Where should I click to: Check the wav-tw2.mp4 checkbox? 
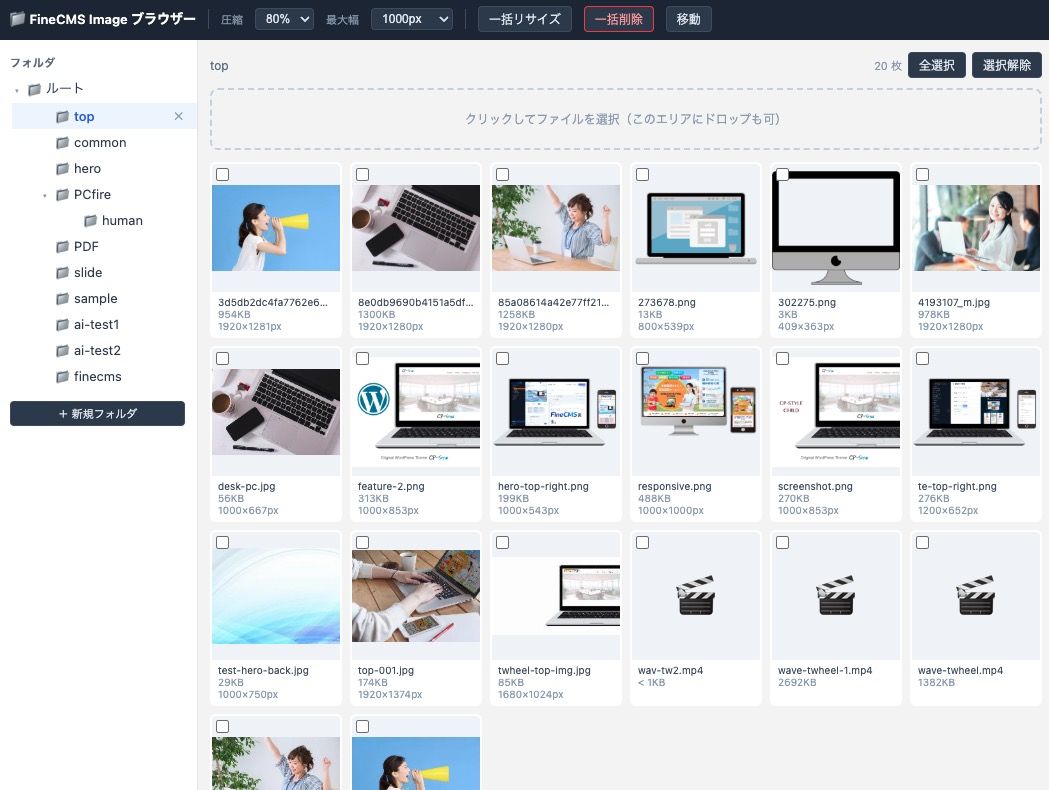[642, 542]
